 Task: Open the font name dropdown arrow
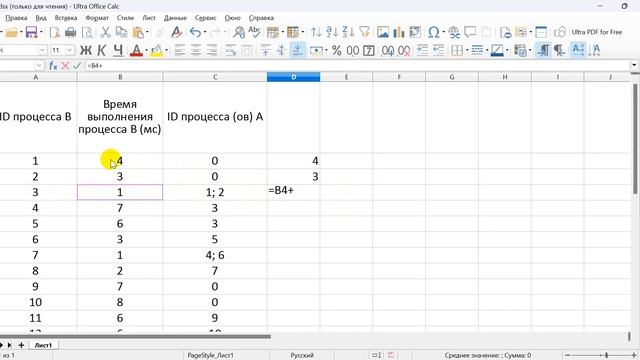(42, 50)
